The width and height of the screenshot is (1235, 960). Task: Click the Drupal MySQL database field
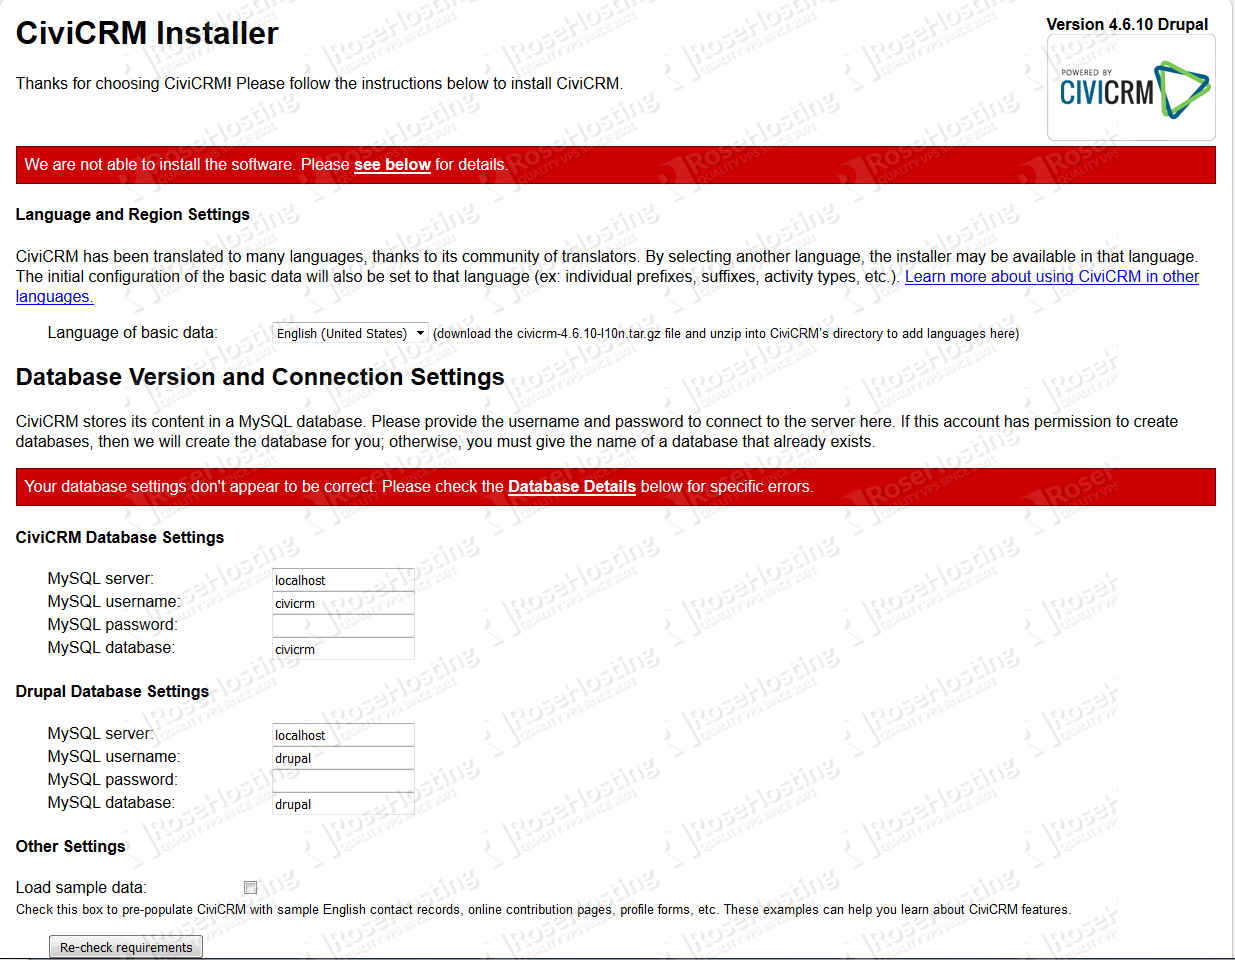coord(343,804)
